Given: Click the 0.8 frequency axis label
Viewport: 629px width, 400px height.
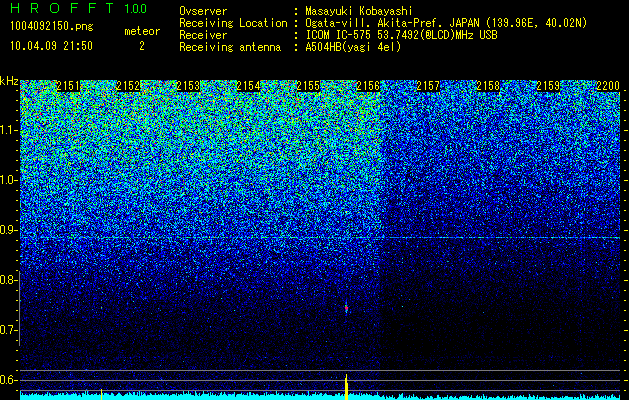Looking at the screenshot, I should (x=8, y=280).
